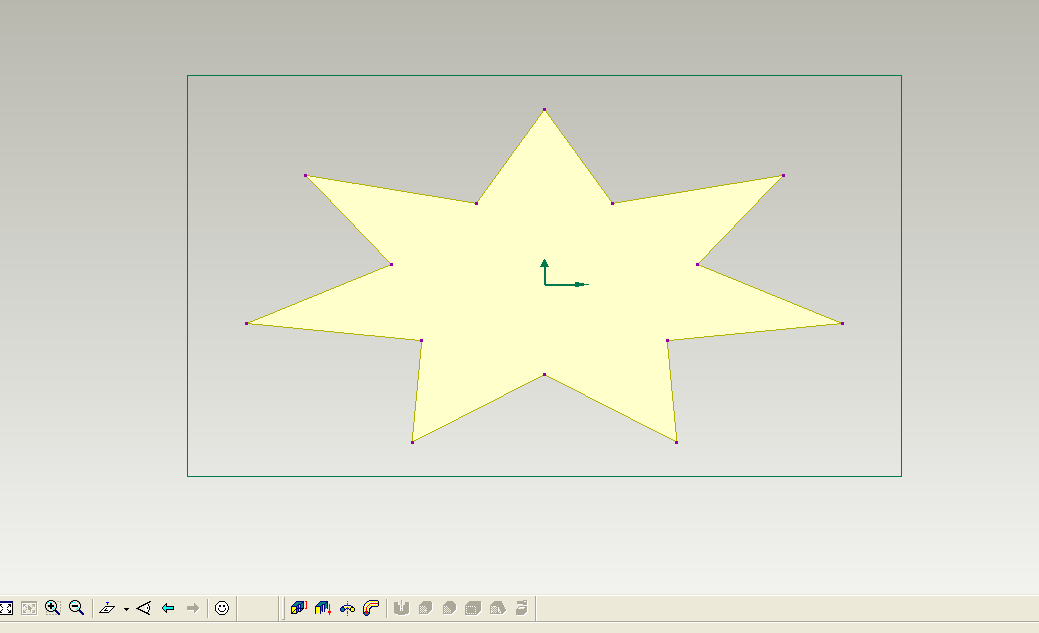Image resolution: width=1039 pixels, height=633 pixels.
Task: Click the leftmost star tip vertex
Action: tap(247, 322)
